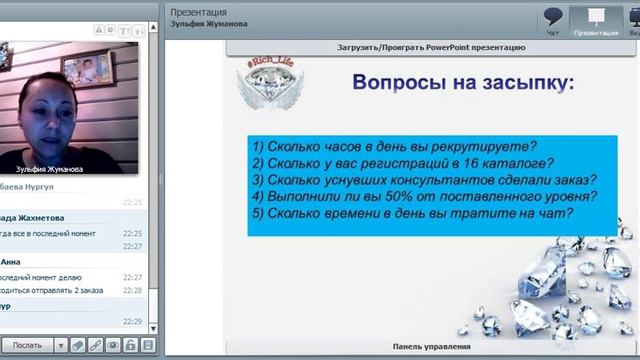Click the slide title 'Вопросы на засыпку:'

(463, 83)
